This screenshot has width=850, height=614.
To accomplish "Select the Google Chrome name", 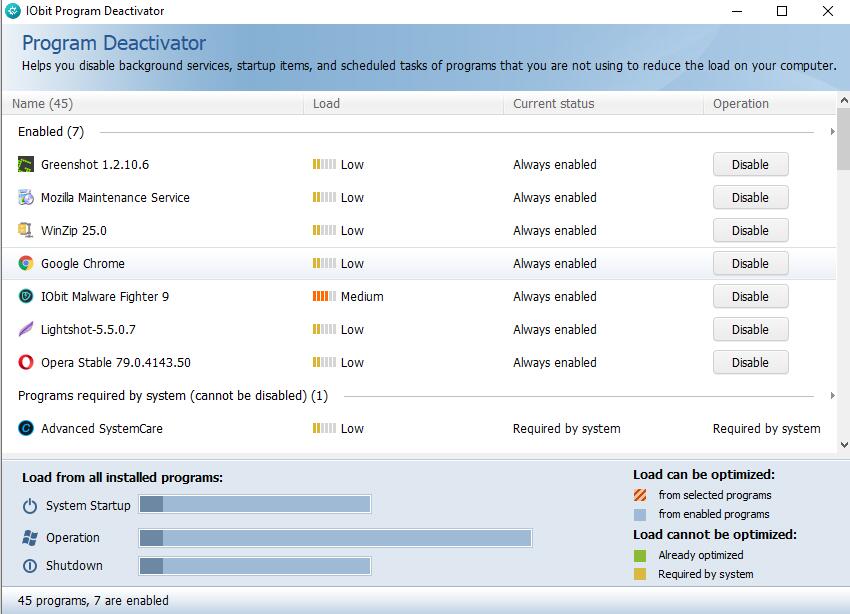I will (x=83, y=263).
